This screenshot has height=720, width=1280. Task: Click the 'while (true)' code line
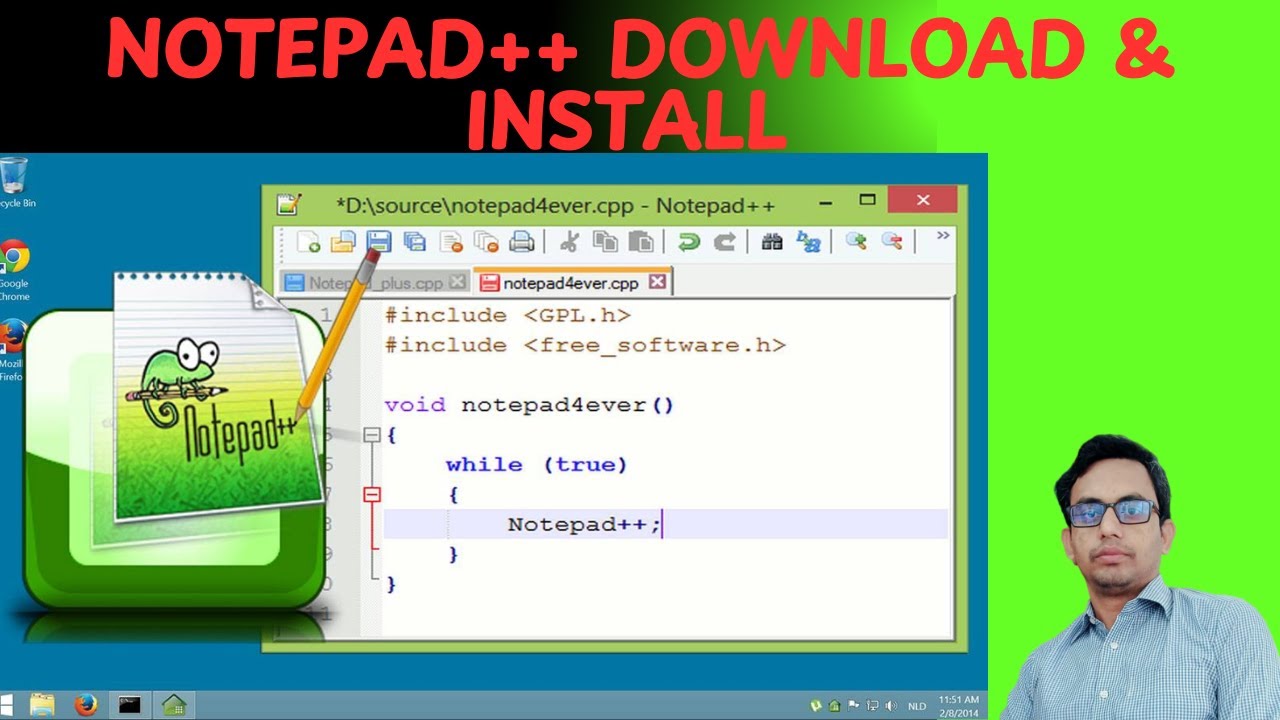point(536,465)
